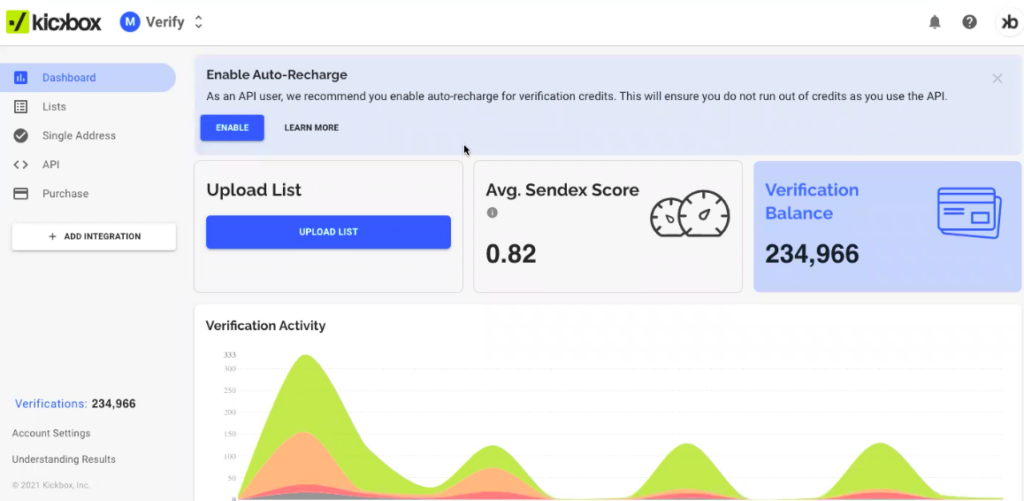Enable auto-recharge with ENABLE button
Image resolution: width=1024 pixels, height=501 pixels.
pyautogui.click(x=232, y=127)
